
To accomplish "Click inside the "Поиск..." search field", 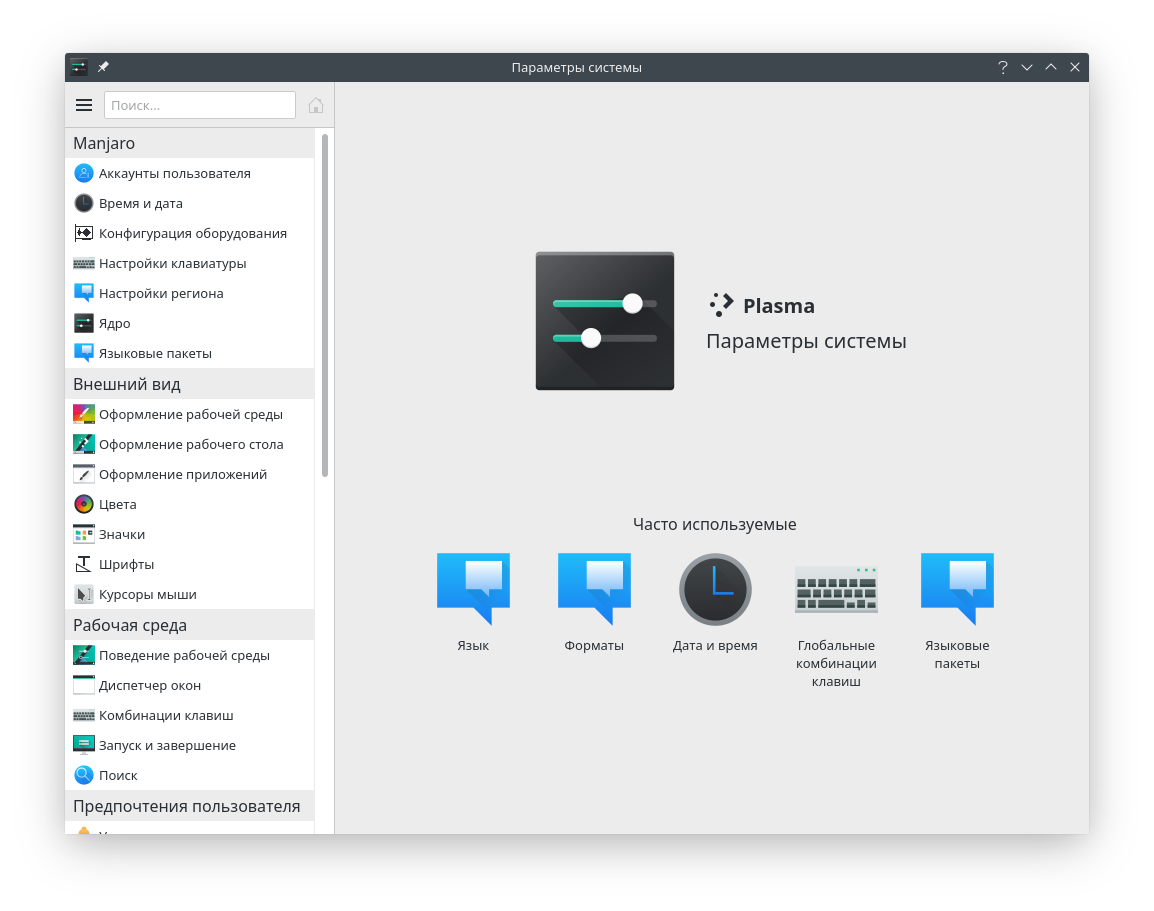I will [x=199, y=105].
